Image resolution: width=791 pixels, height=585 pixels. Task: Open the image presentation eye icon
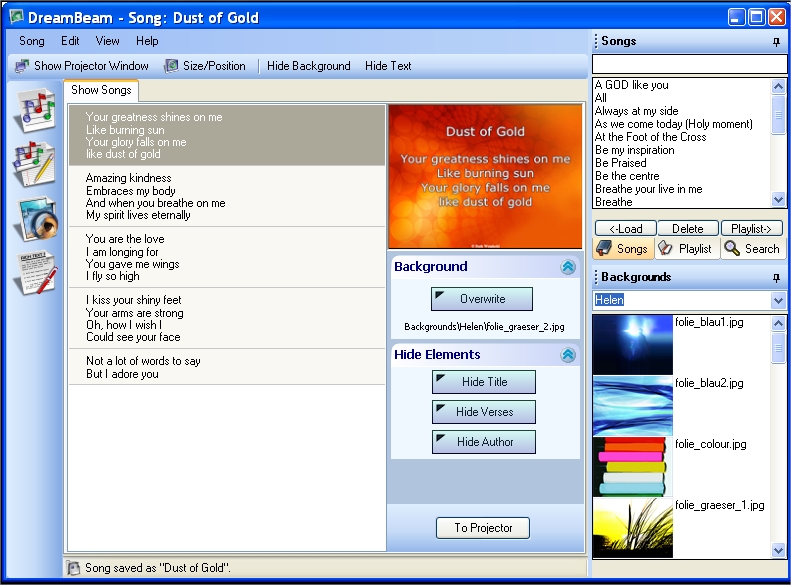click(x=36, y=218)
